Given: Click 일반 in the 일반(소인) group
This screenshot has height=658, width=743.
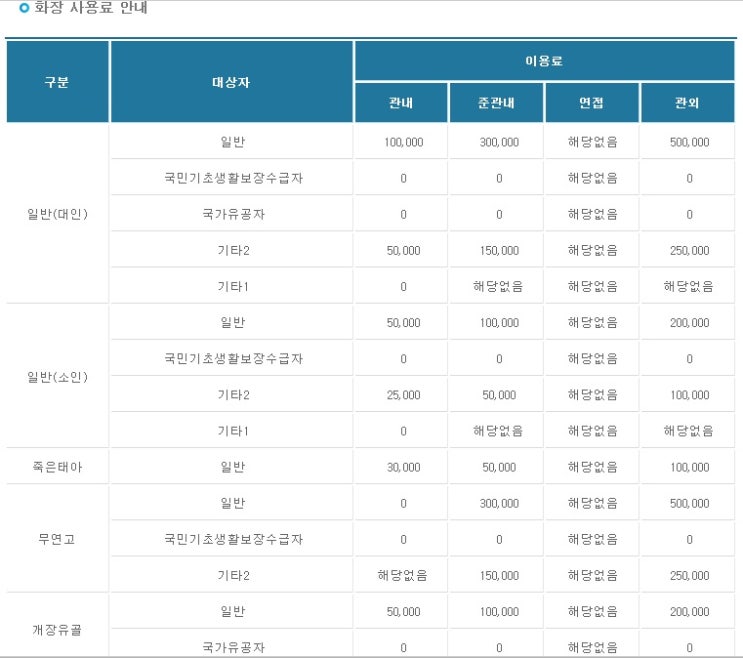Looking at the screenshot, I should tap(233, 323).
